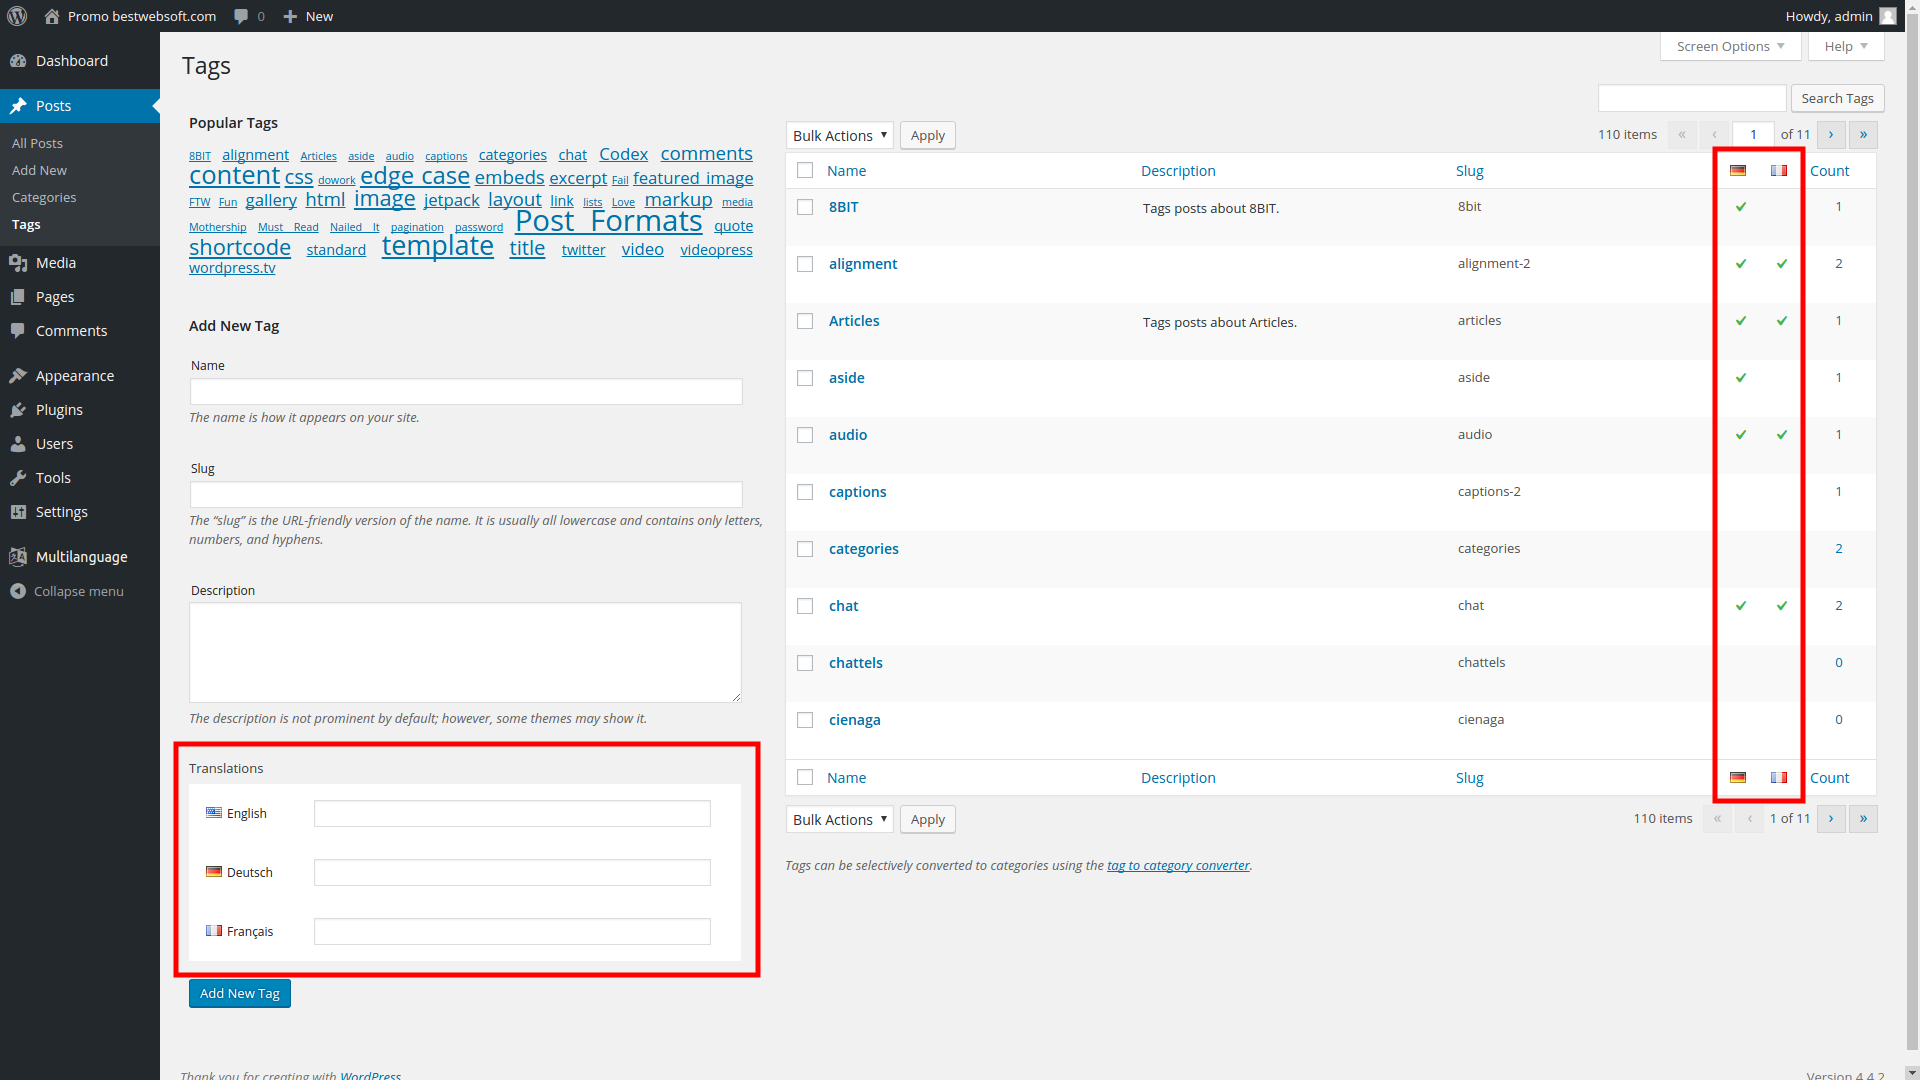Click the Plugins plug icon
The width and height of the screenshot is (1920, 1080).
tap(18, 410)
